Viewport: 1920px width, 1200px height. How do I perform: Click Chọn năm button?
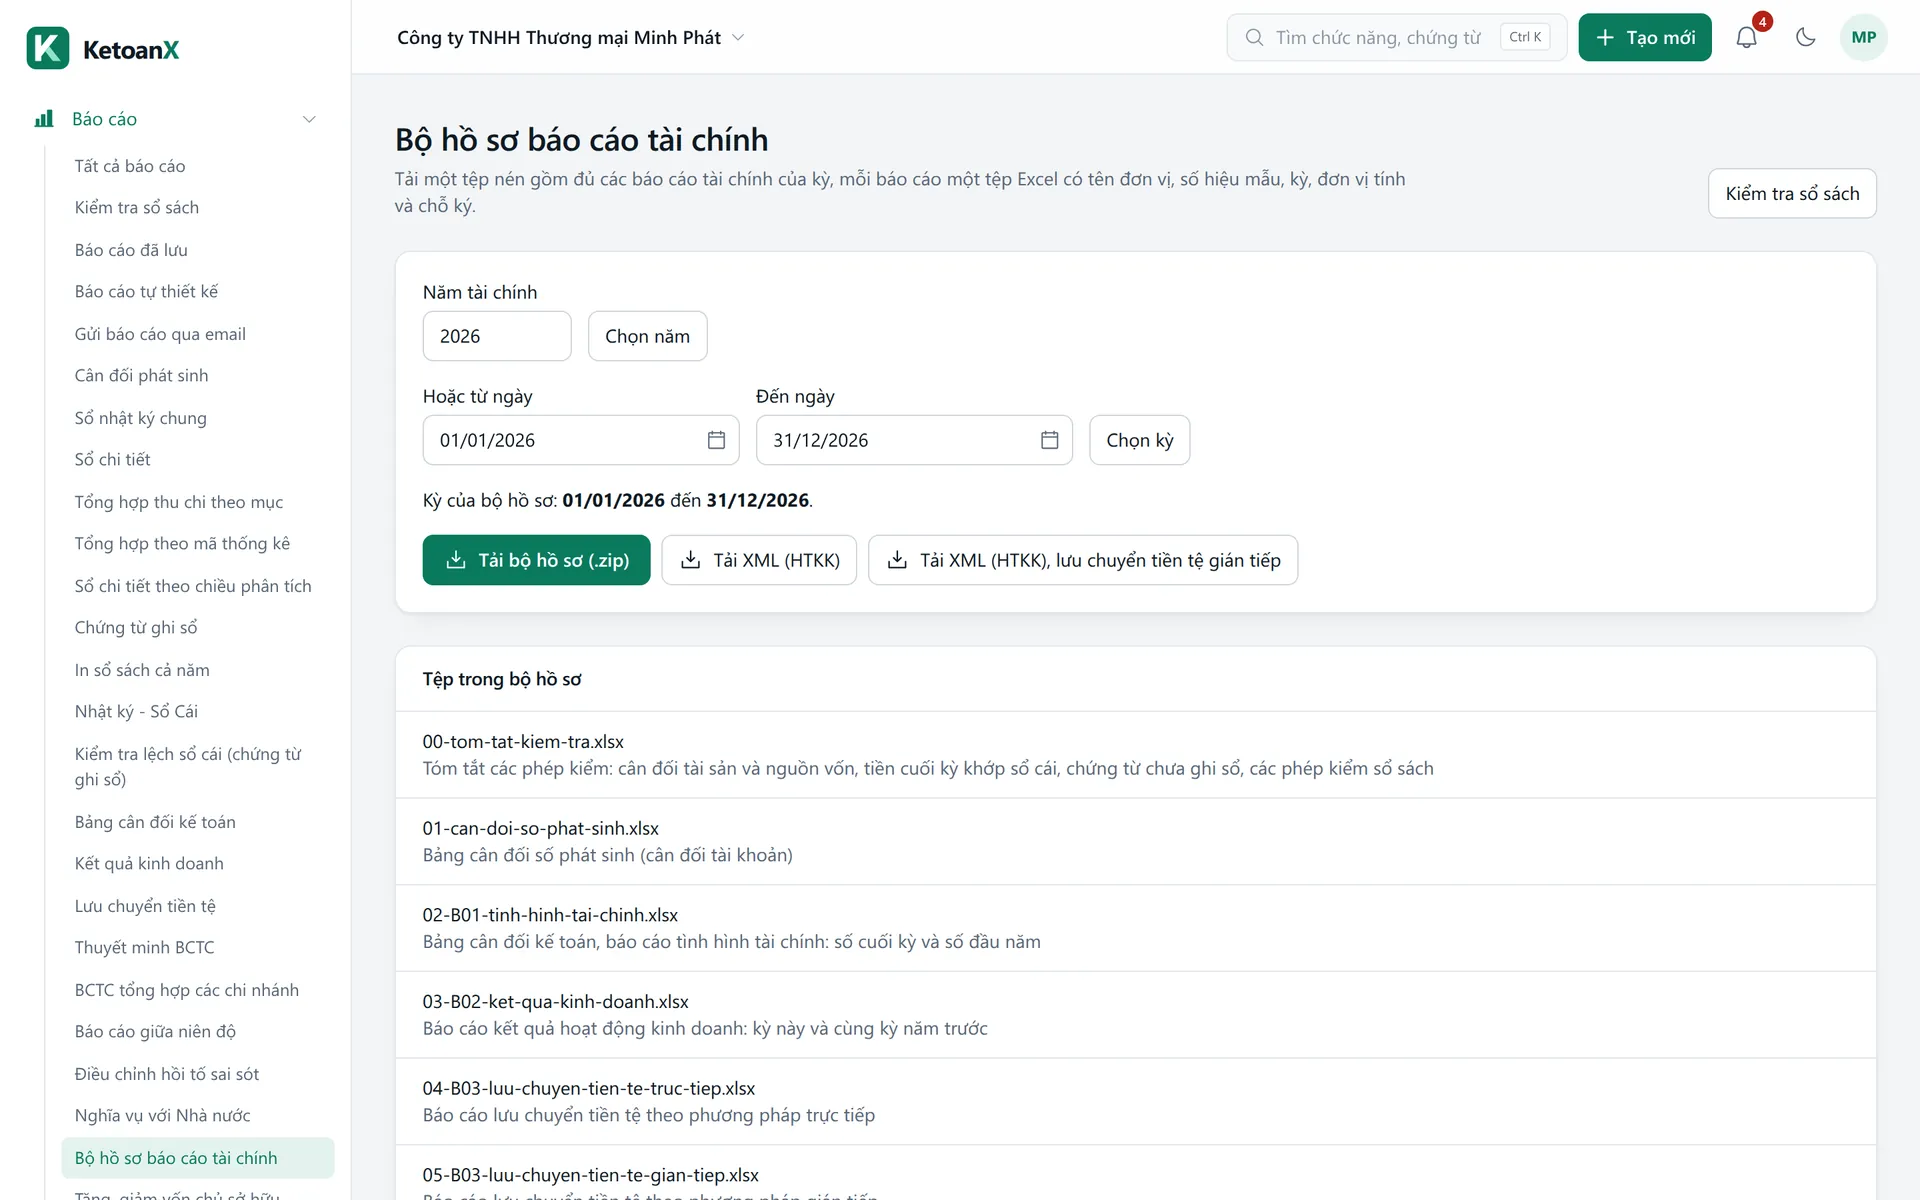tap(647, 336)
